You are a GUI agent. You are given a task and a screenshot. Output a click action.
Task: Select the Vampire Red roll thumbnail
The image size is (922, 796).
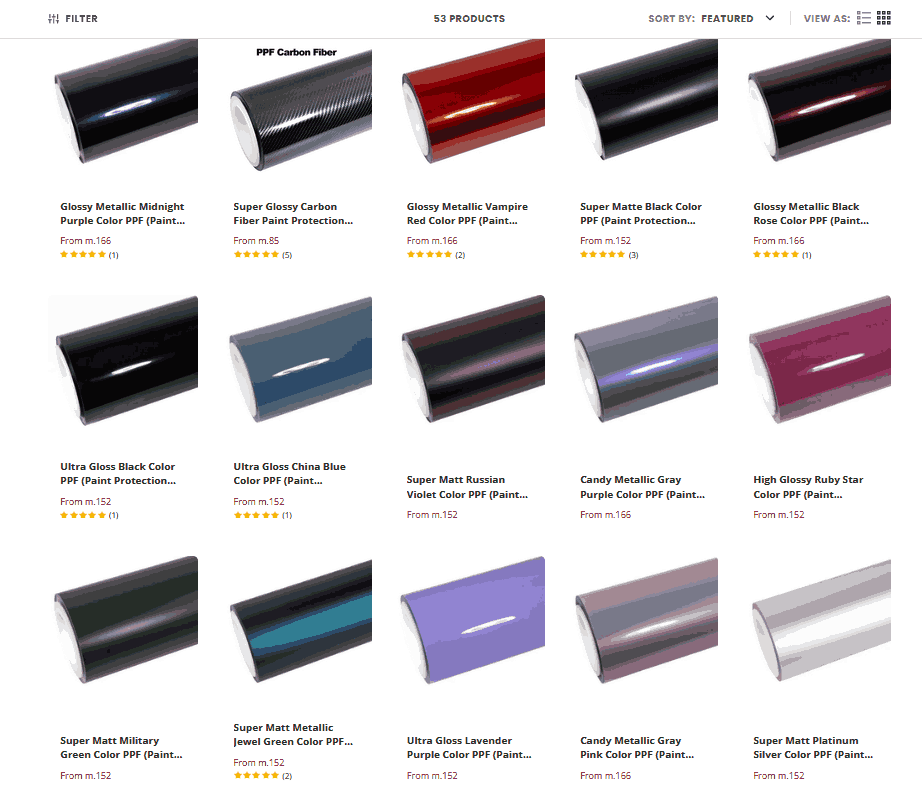point(473,101)
